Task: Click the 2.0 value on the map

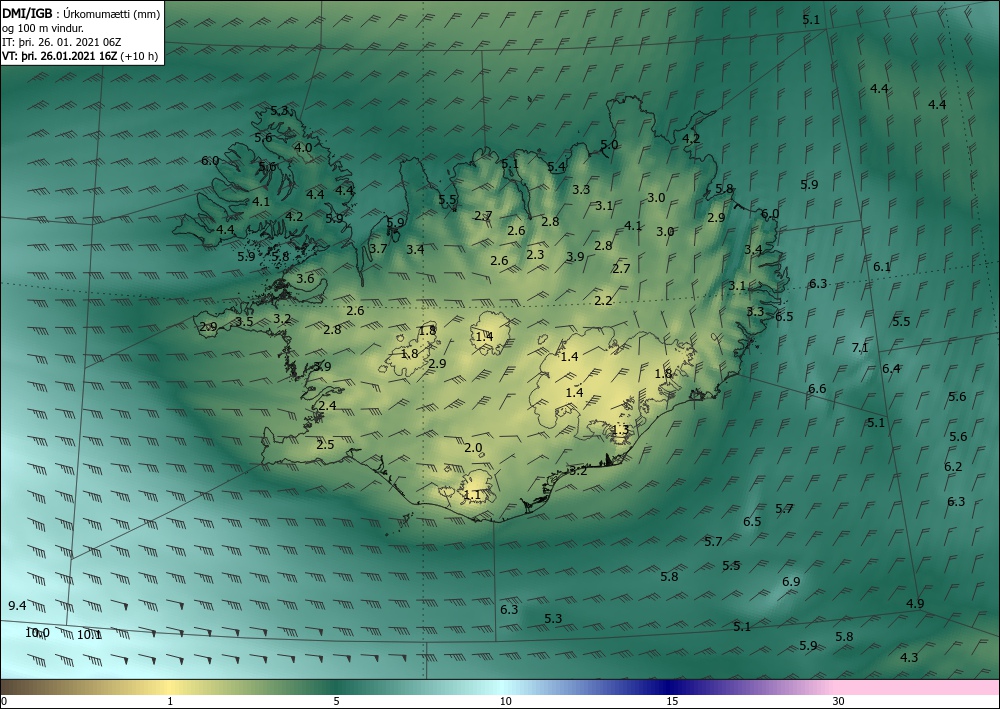Action: [x=473, y=448]
